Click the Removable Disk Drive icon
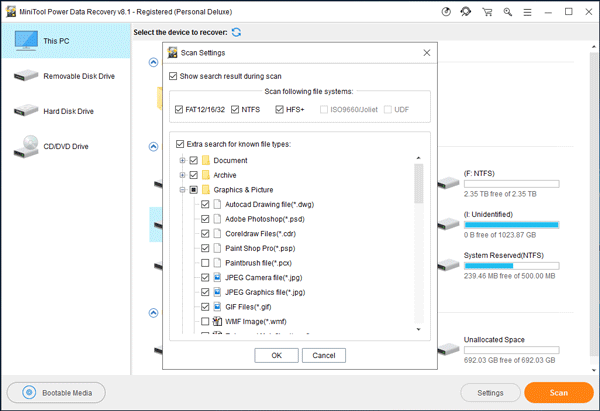The image size is (600, 411). pyautogui.click(x=26, y=76)
